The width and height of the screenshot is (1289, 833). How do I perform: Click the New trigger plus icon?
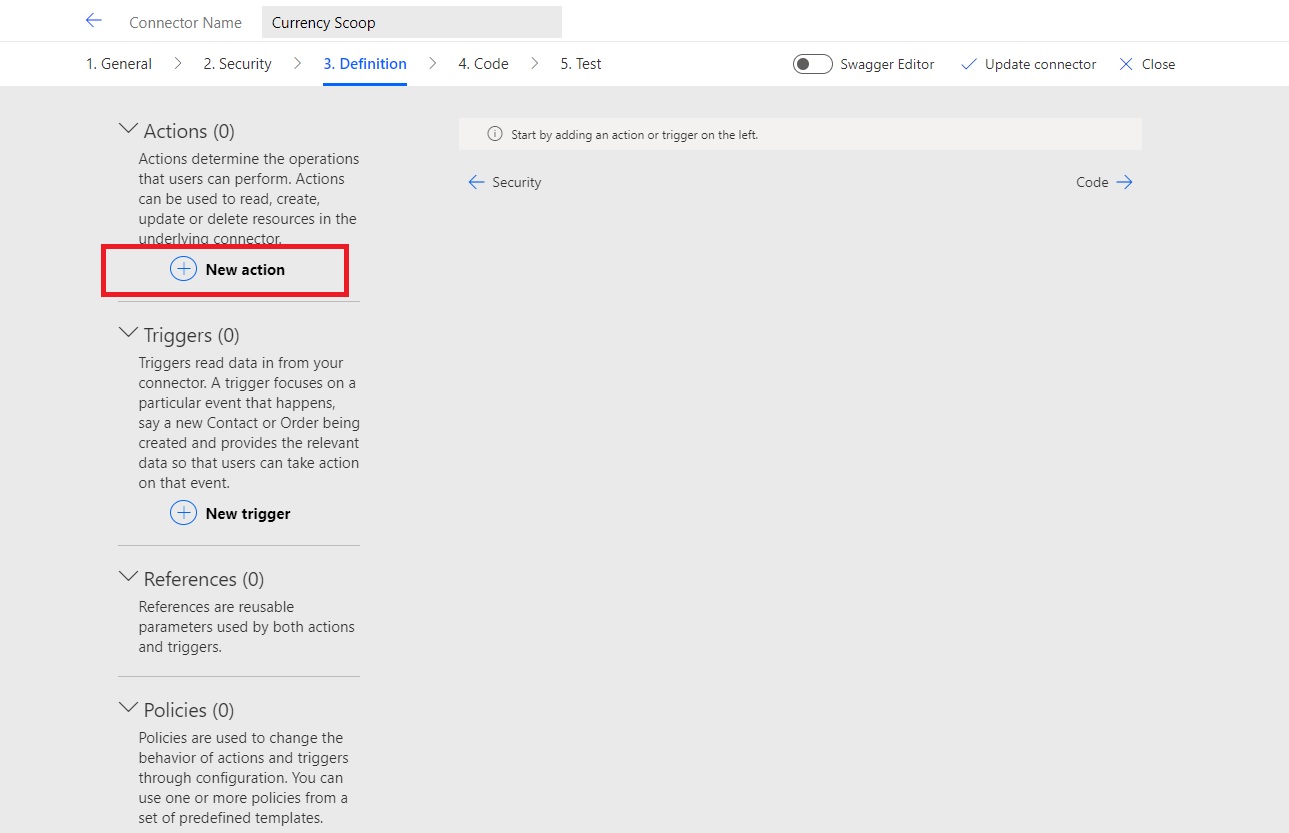tap(183, 513)
